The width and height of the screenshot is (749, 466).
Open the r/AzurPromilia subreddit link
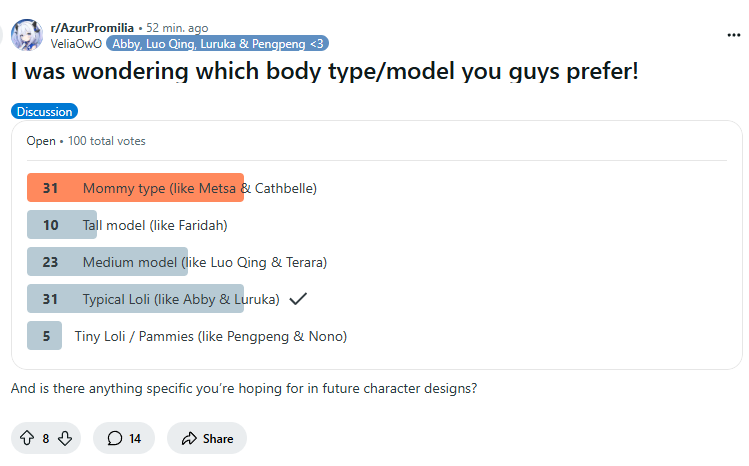click(92, 28)
